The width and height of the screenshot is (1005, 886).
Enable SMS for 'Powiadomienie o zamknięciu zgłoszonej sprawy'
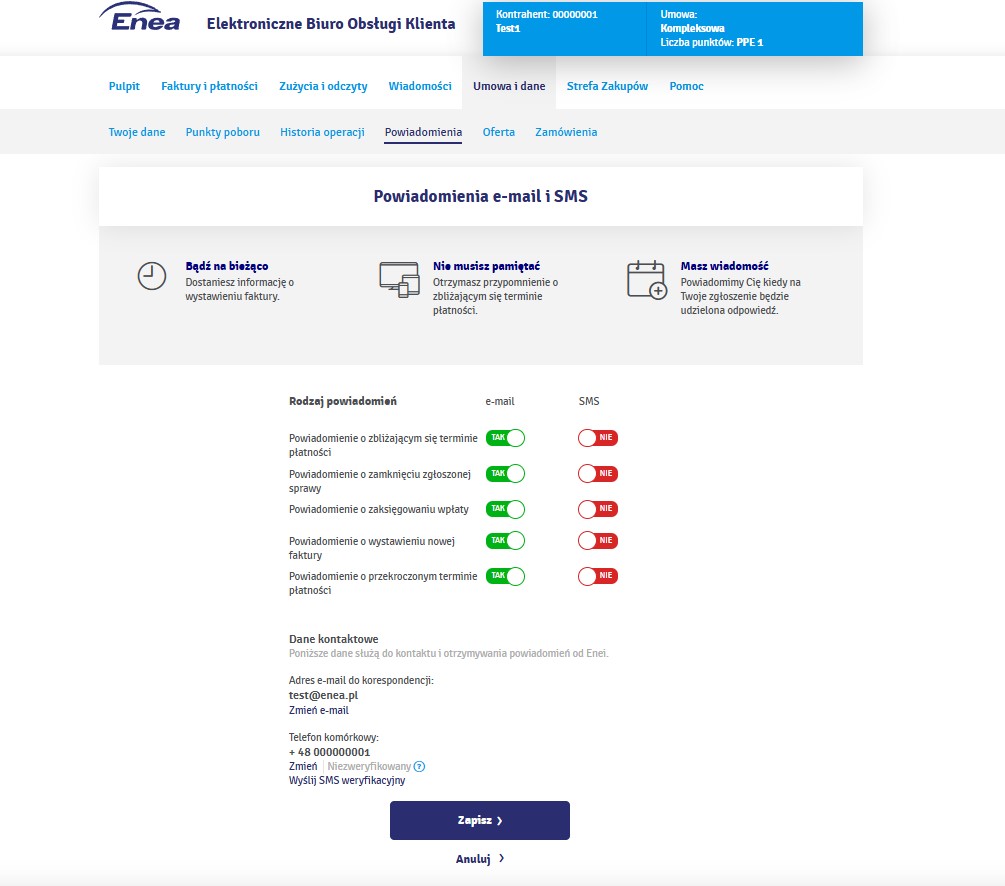(597, 473)
